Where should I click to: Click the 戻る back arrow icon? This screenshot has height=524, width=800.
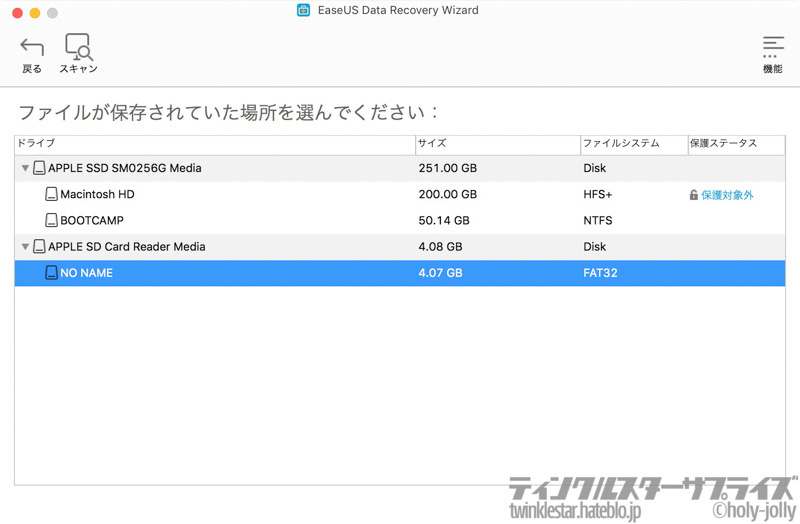click(x=32, y=47)
